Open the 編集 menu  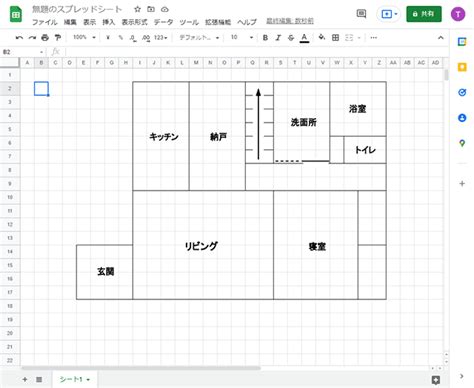pyautogui.click(x=70, y=22)
